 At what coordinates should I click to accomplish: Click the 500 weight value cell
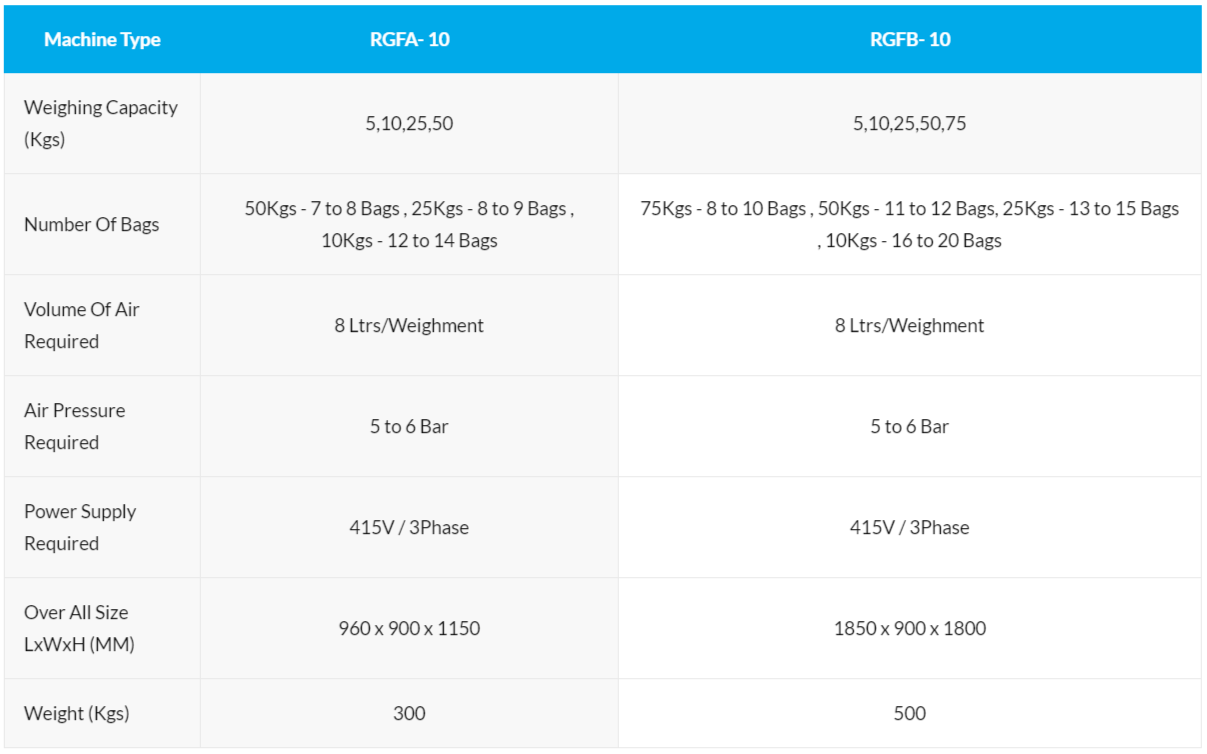click(x=910, y=714)
